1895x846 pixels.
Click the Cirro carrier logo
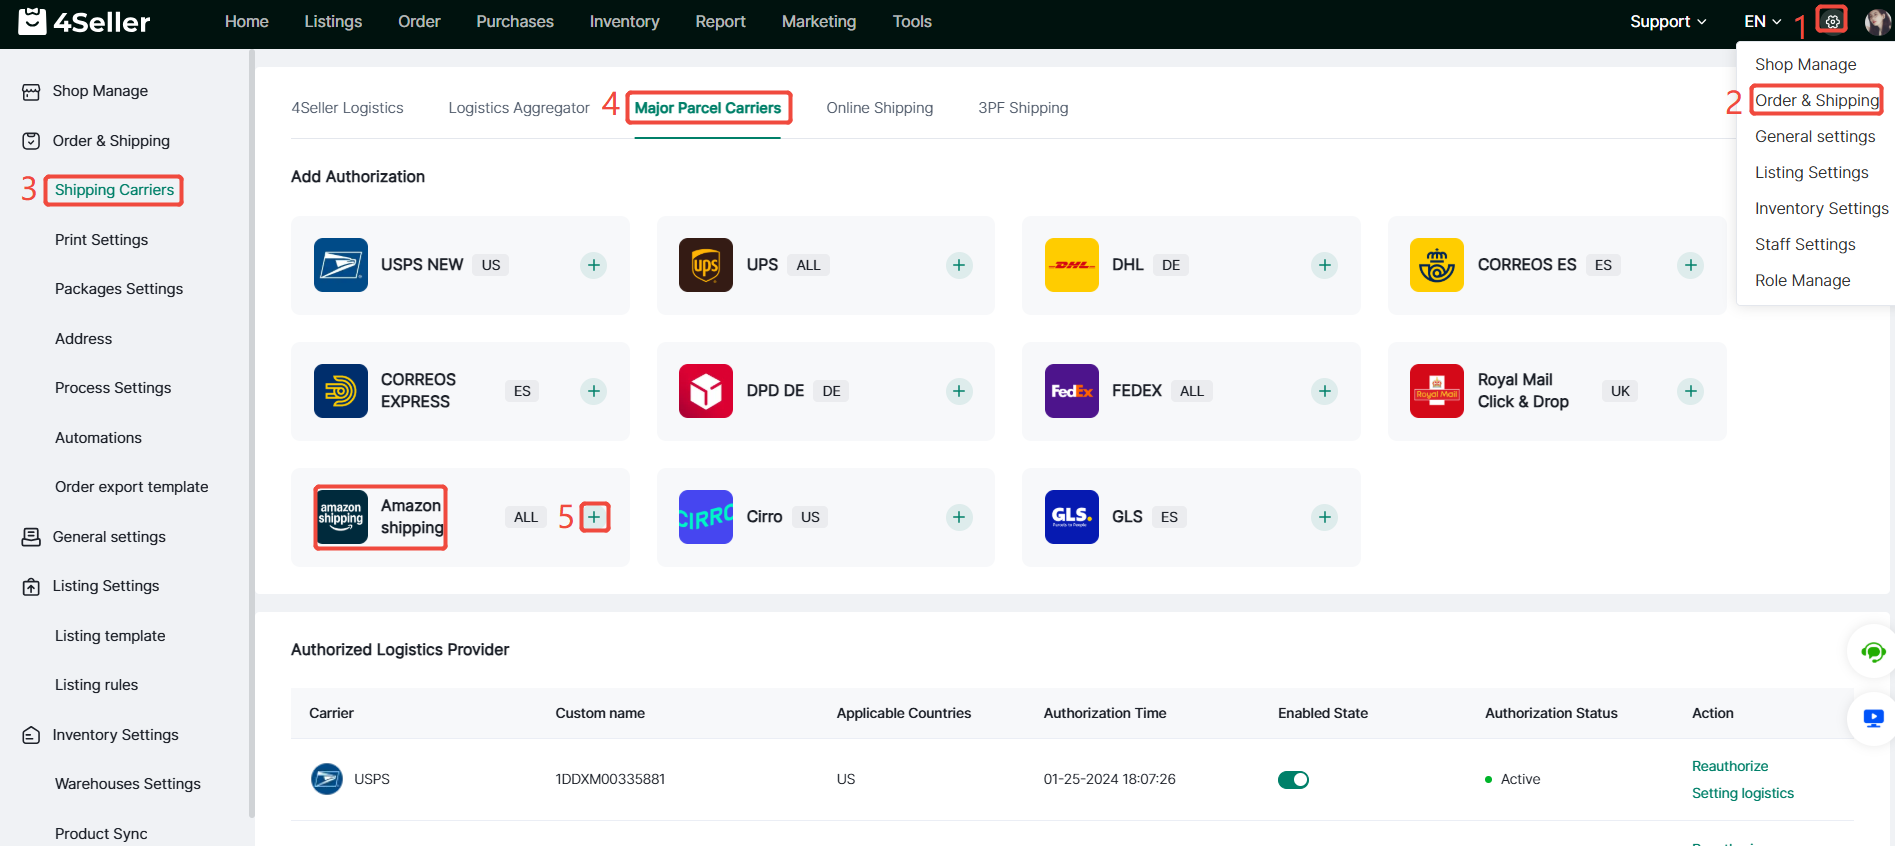706,517
